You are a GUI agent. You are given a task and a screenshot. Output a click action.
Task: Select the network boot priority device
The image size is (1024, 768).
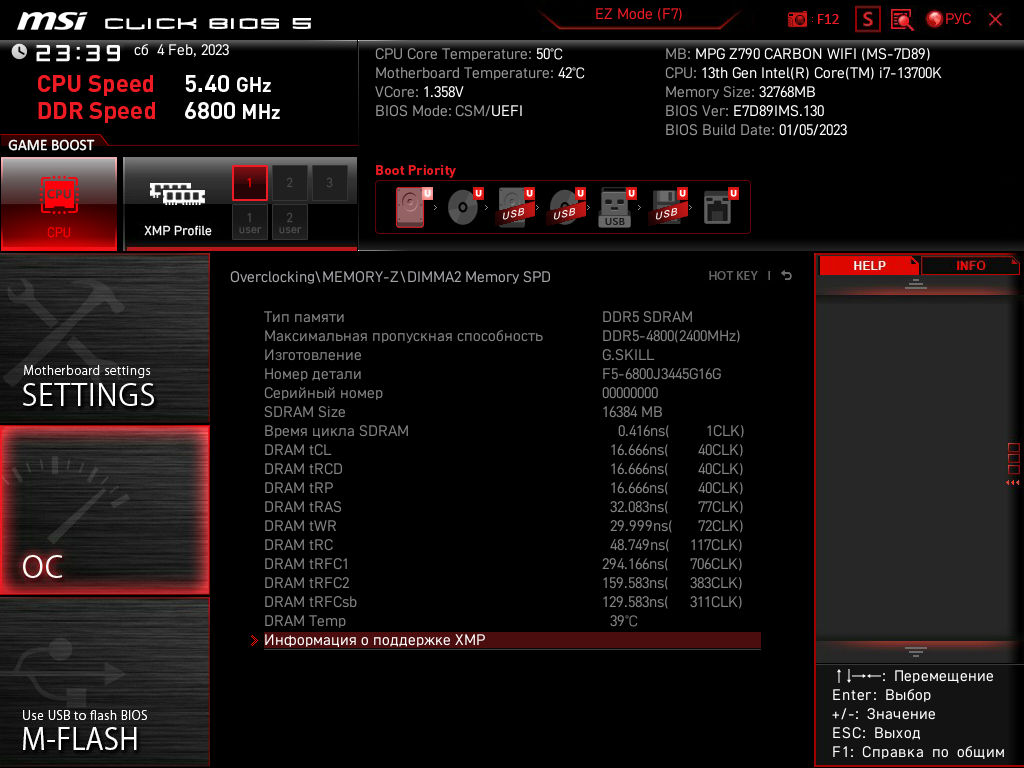point(720,207)
